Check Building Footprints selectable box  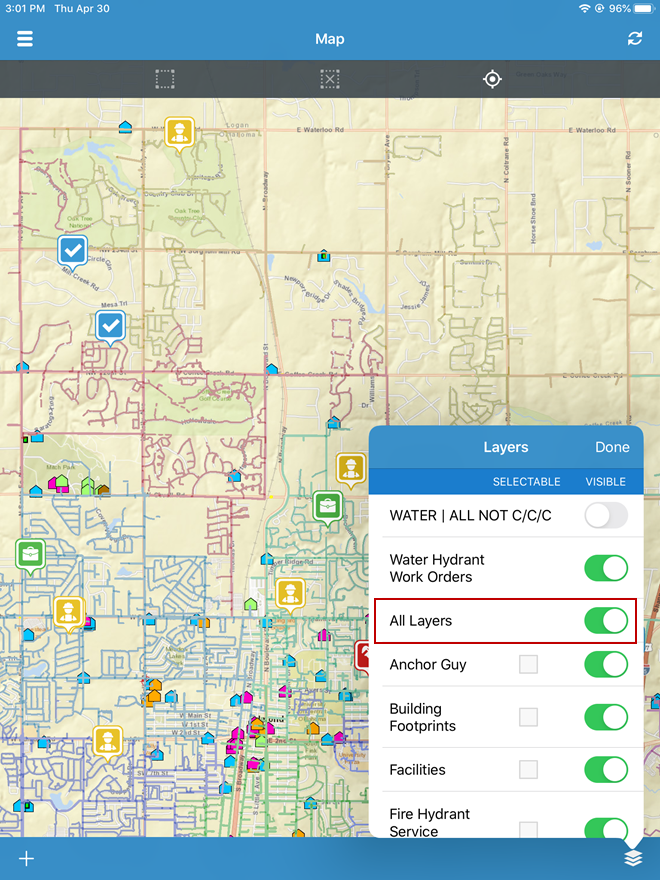tap(528, 717)
